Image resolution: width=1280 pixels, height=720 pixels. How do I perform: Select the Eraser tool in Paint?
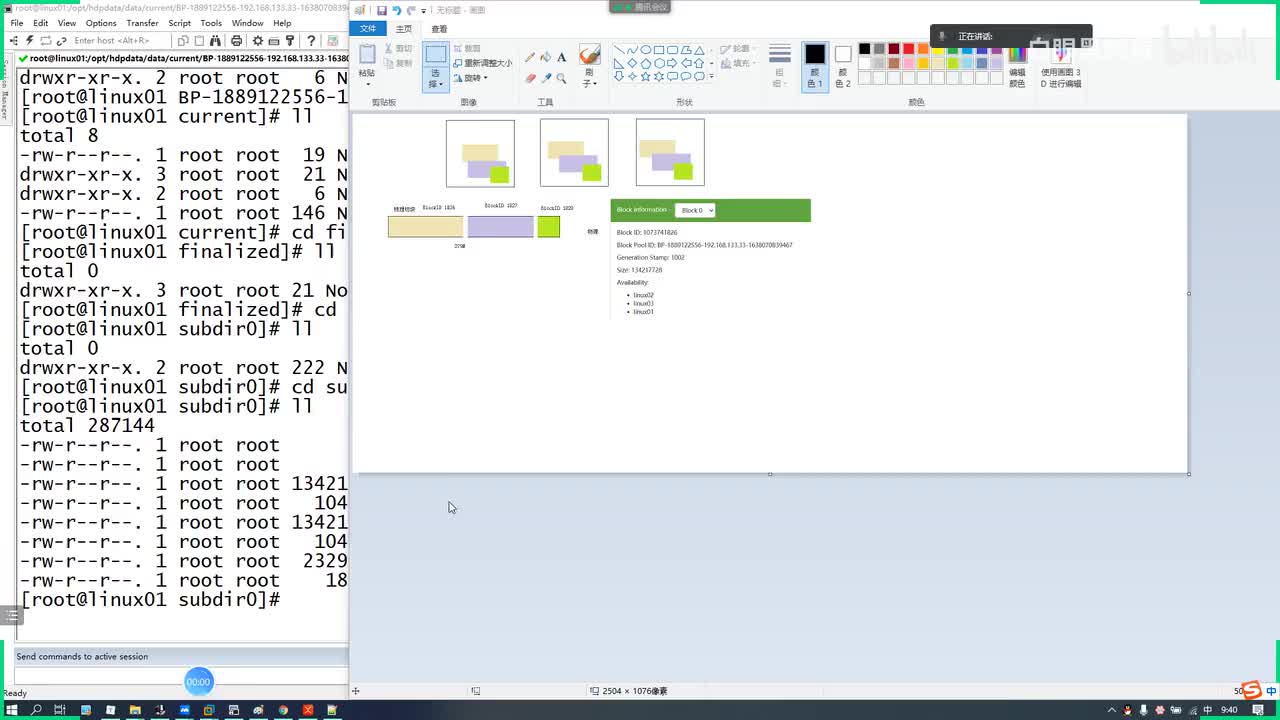(x=530, y=77)
